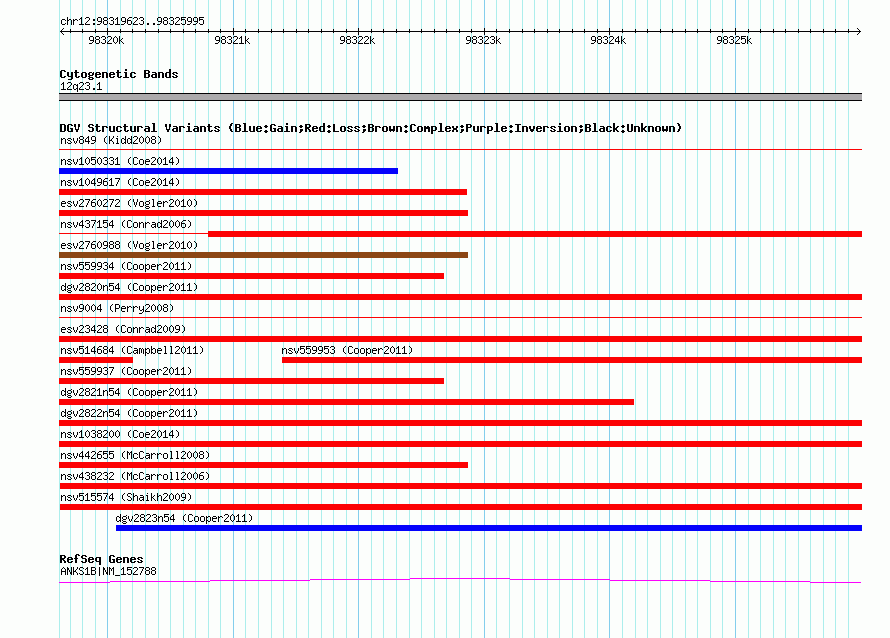The height and width of the screenshot is (638, 890).
Task: Click the 98324k ruler label
Action: 608,40
